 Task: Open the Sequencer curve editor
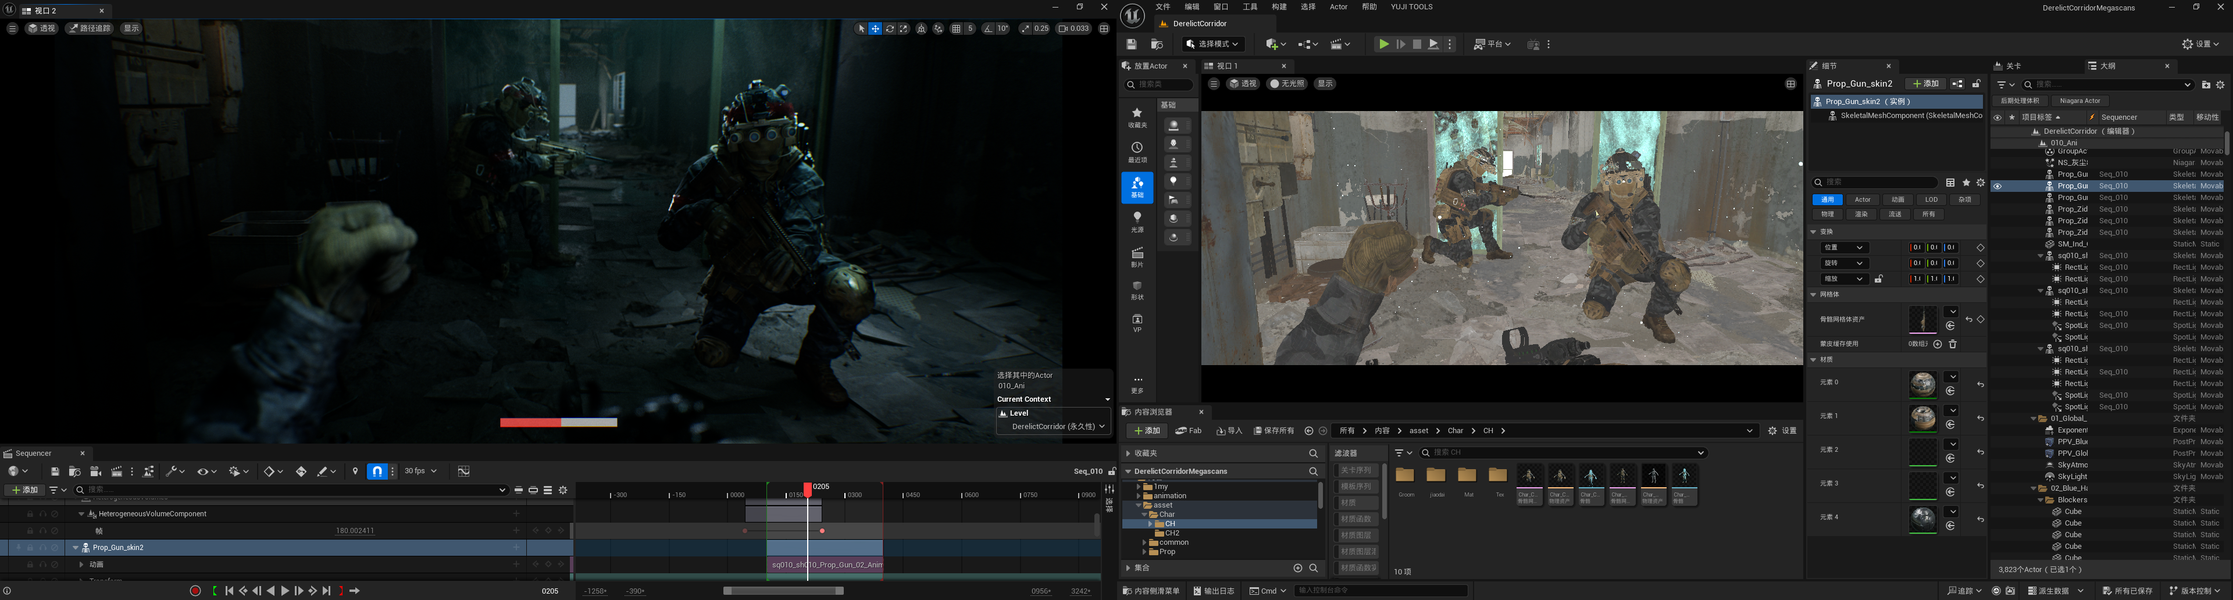click(x=464, y=471)
